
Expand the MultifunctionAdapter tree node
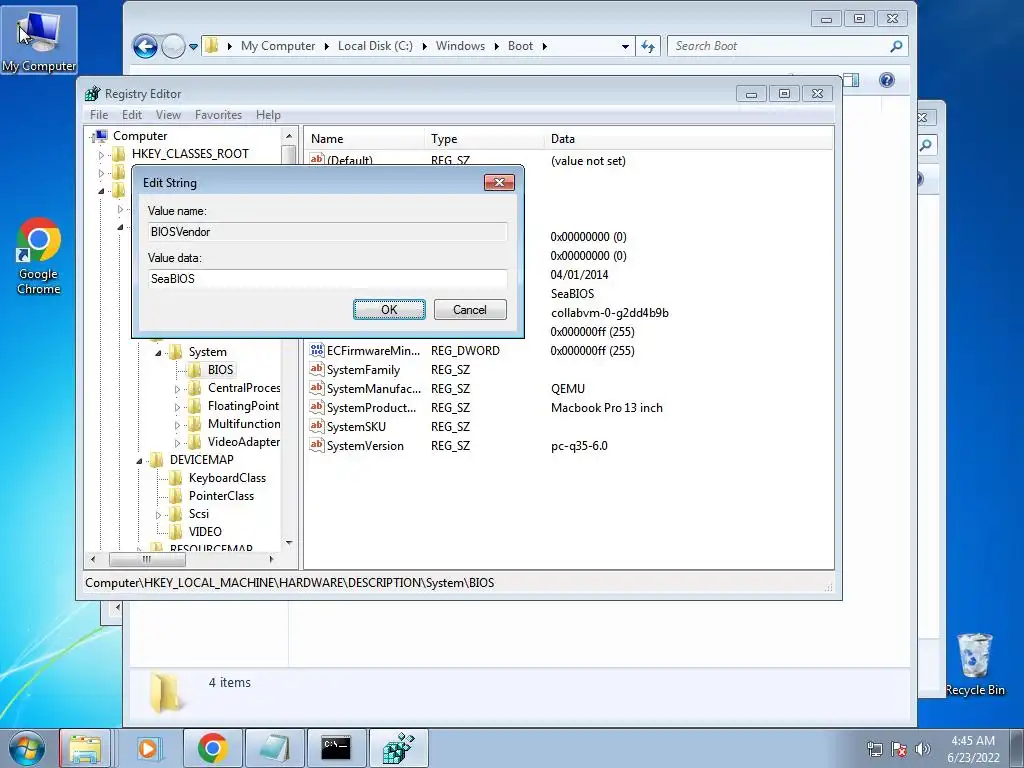pyautogui.click(x=177, y=425)
